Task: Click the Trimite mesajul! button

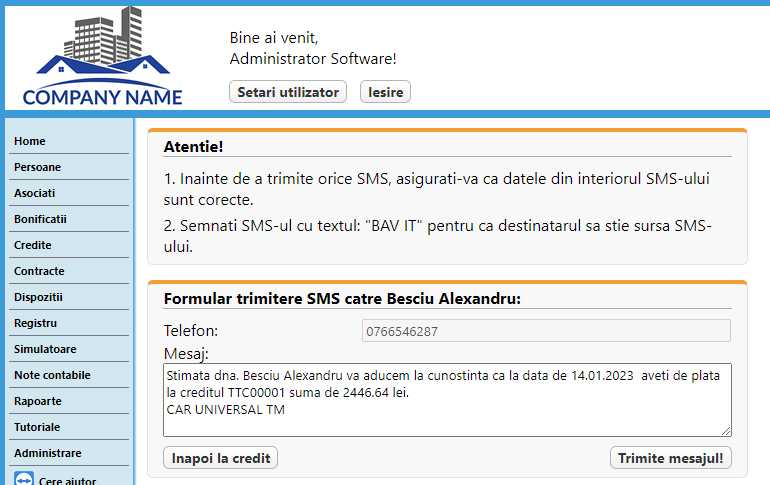Action: click(670, 458)
